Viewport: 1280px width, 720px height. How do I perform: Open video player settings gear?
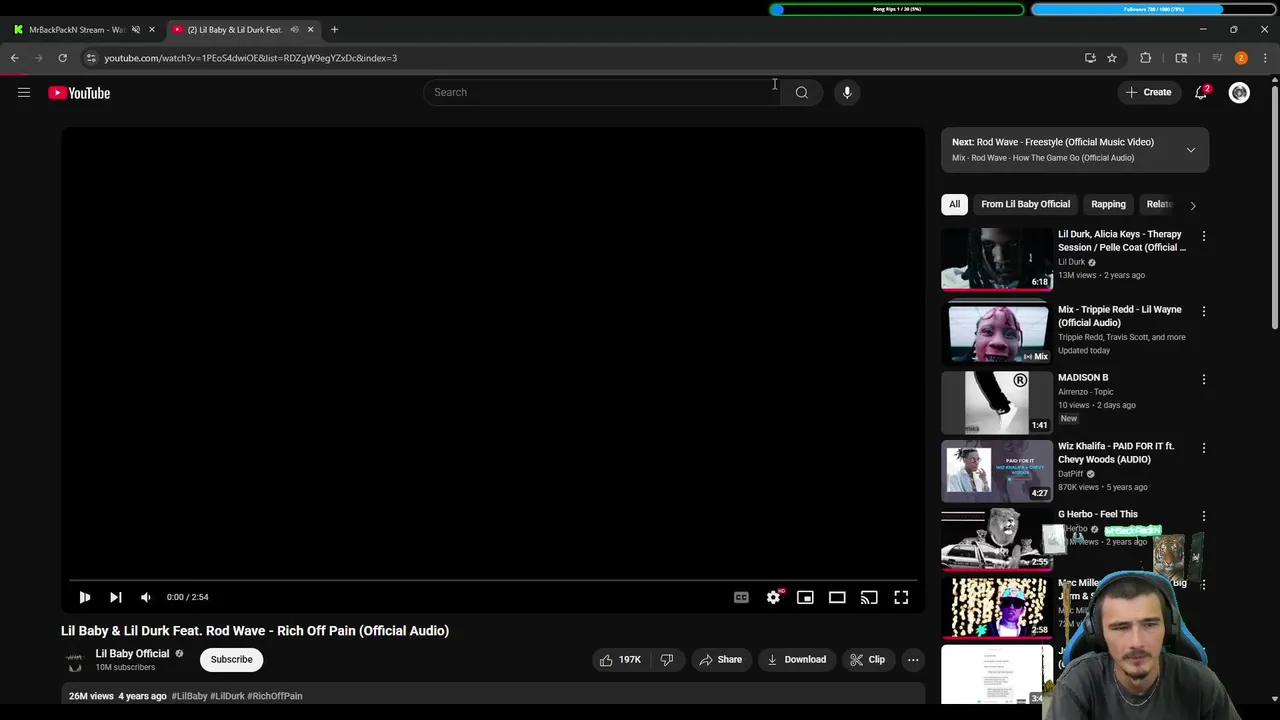773,597
